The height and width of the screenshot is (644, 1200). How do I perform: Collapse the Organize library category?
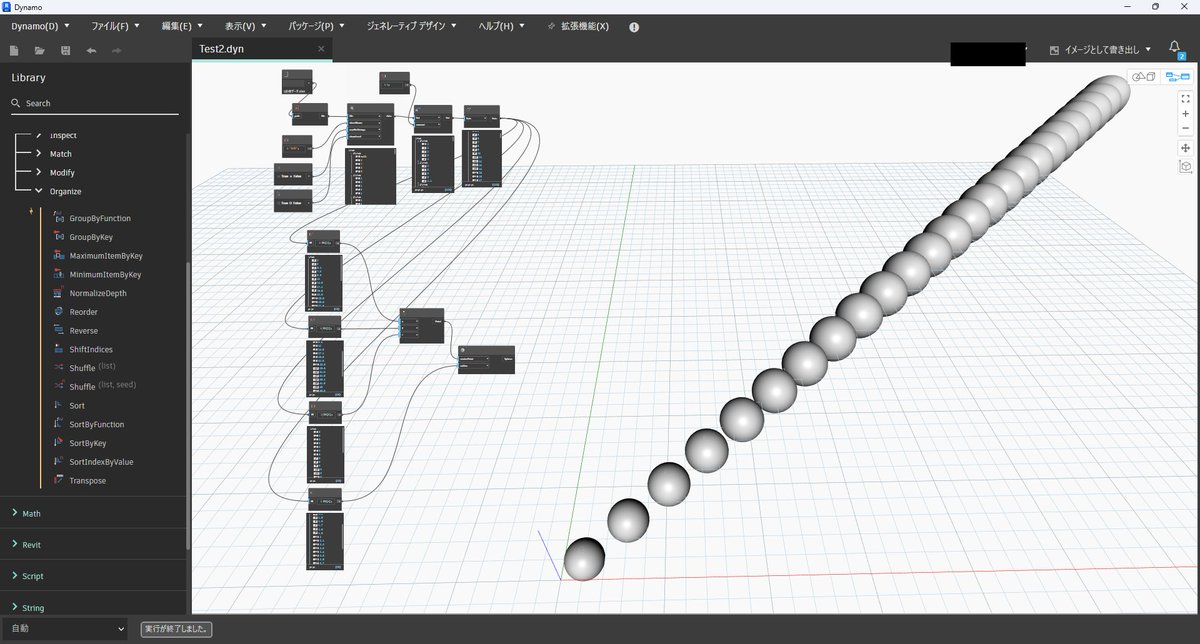[40, 191]
